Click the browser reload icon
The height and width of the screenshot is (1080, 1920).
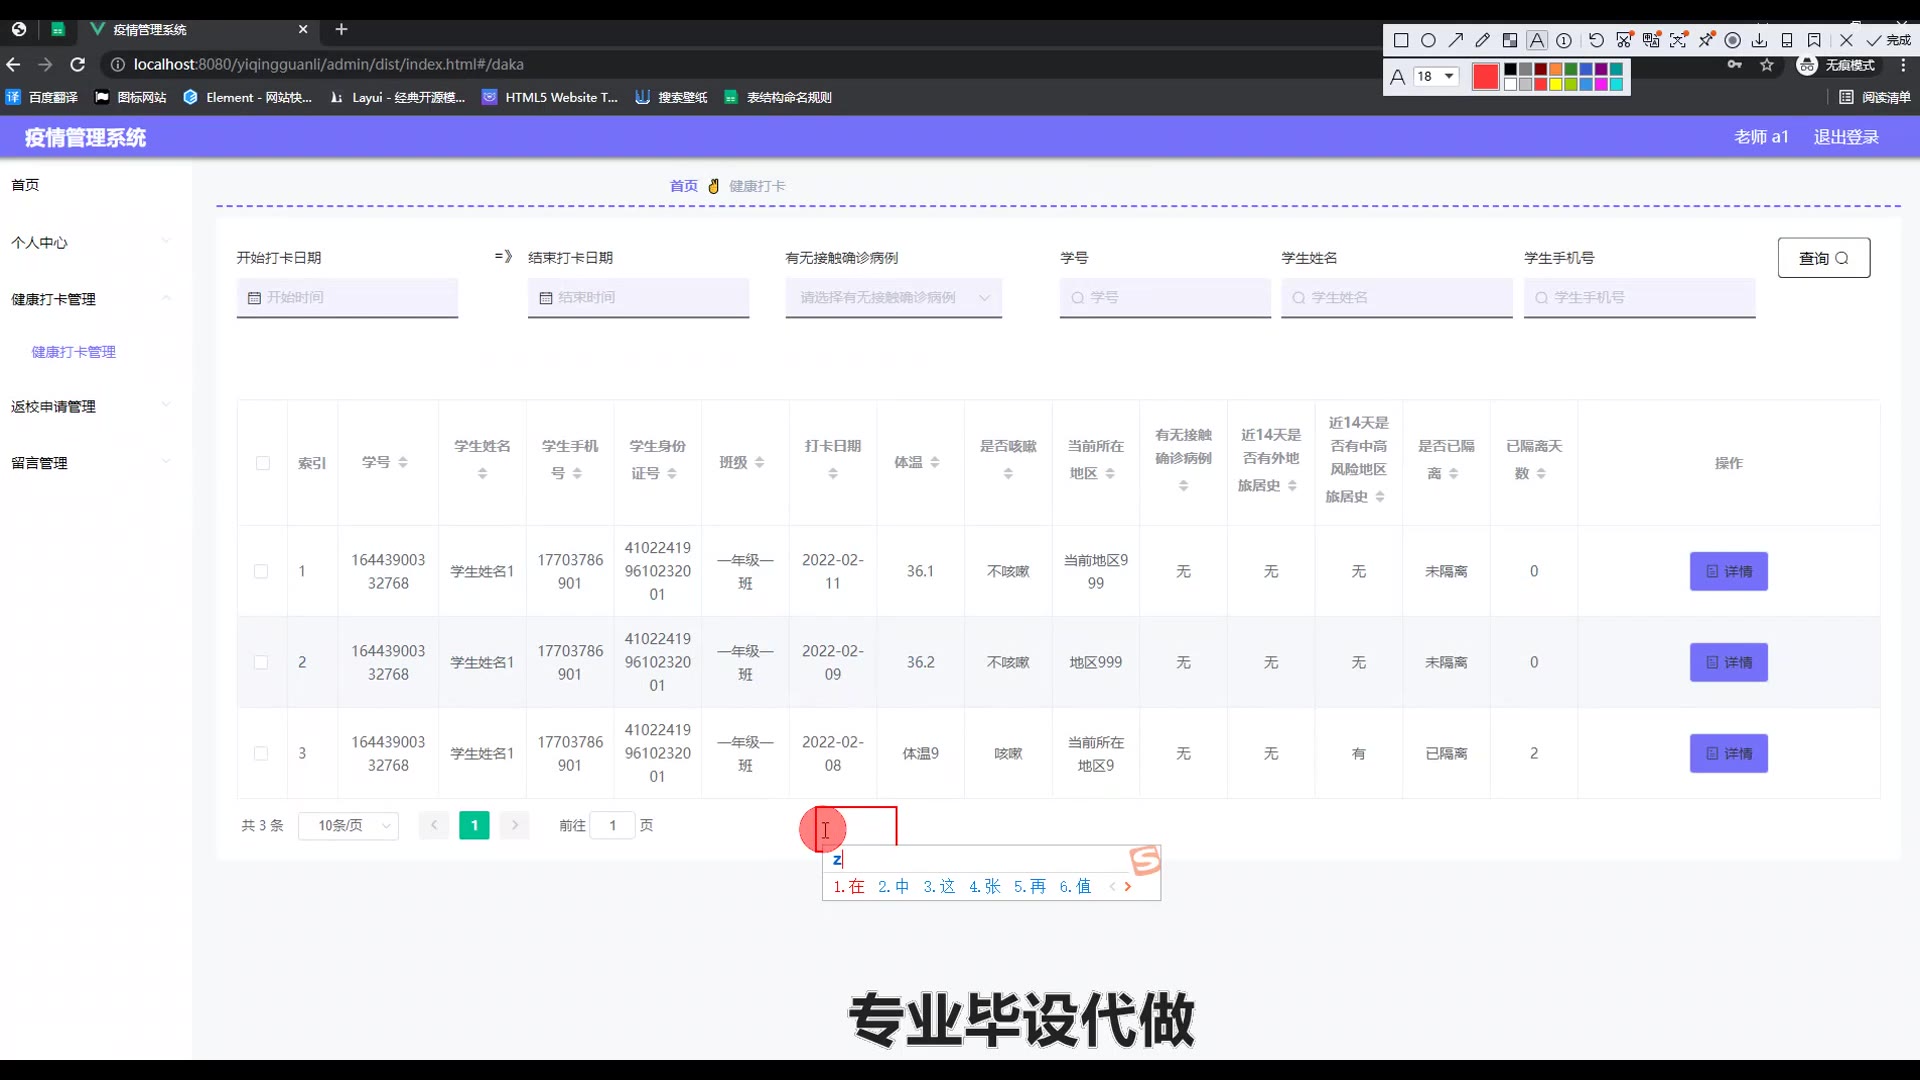pyautogui.click(x=78, y=65)
